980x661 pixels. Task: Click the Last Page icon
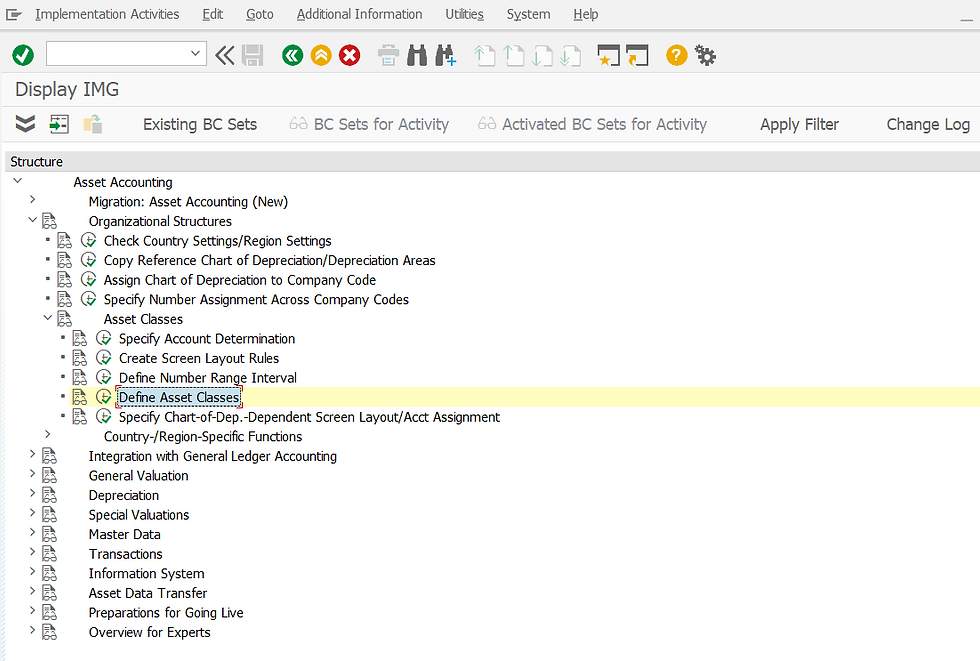tap(571, 56)
